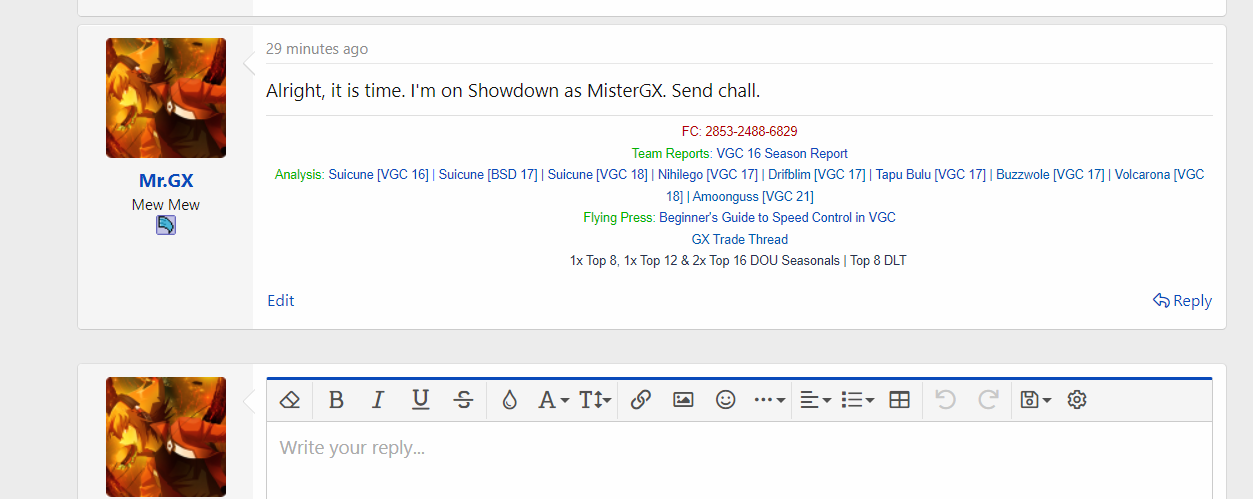The width and height of the screenshot is (1253, 499).
Task: Click Mr.GX's avatar in the post
Action: (x=166, y=98)
